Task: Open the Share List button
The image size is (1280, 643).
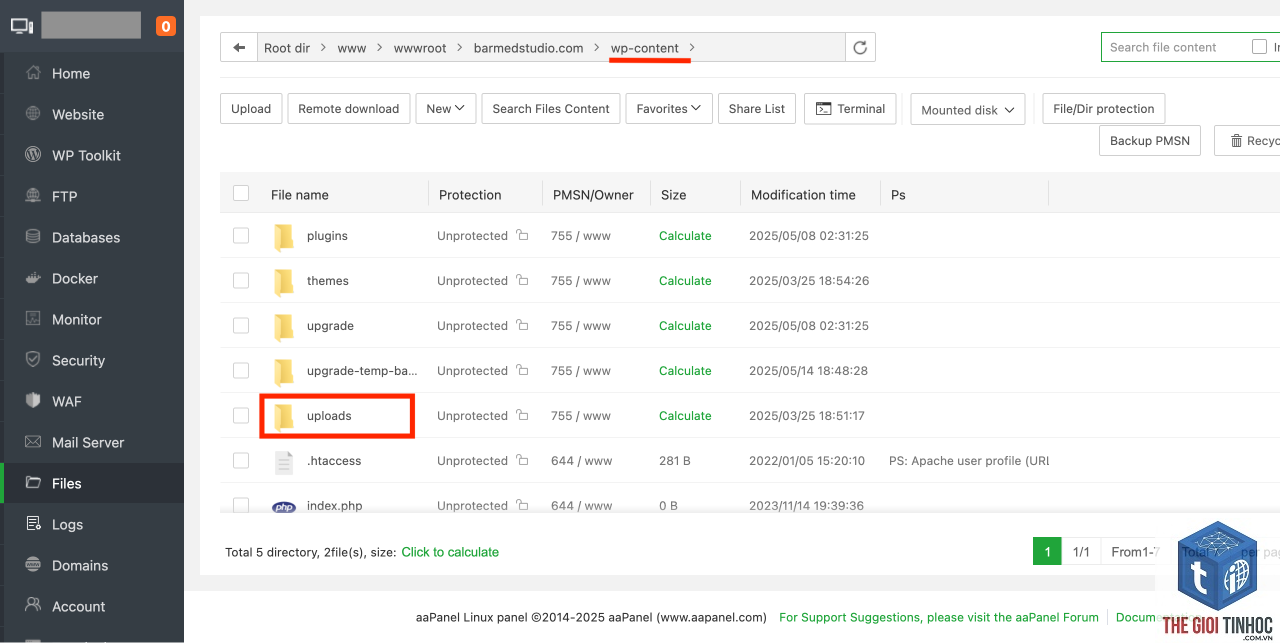Action: tap(757, 109)
